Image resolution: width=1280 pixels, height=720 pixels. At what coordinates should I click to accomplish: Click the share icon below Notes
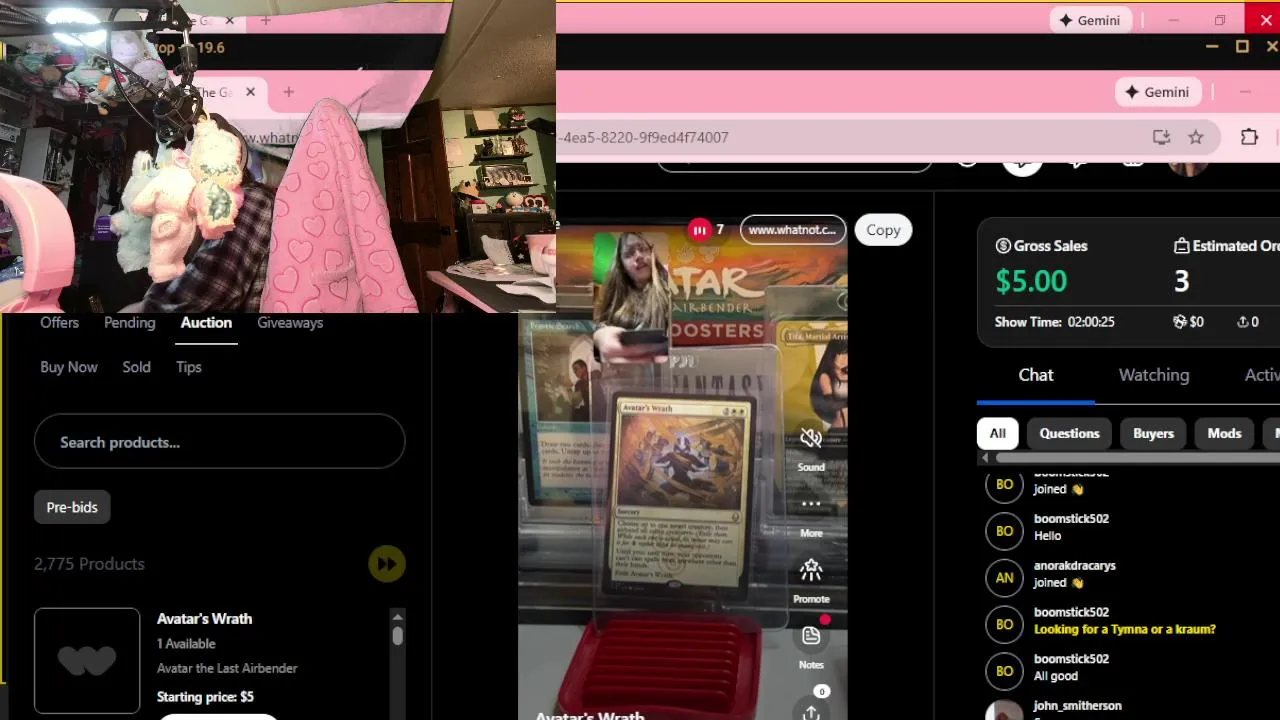point(811,712)
